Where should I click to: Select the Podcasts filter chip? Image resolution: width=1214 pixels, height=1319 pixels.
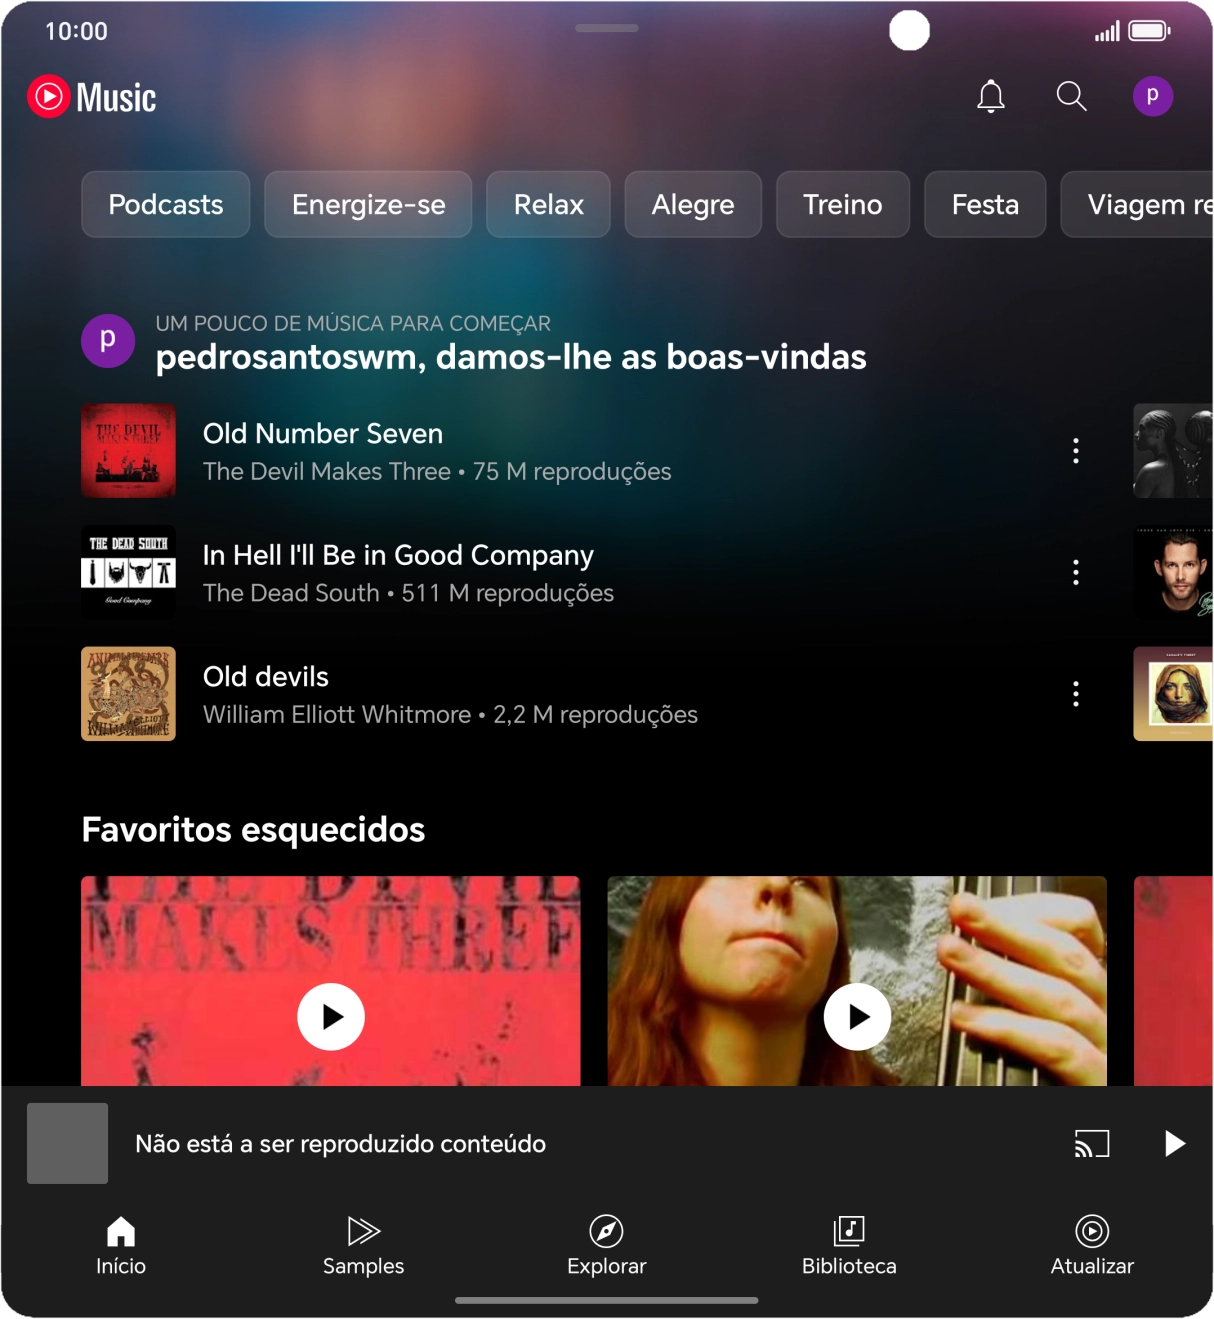166,204
